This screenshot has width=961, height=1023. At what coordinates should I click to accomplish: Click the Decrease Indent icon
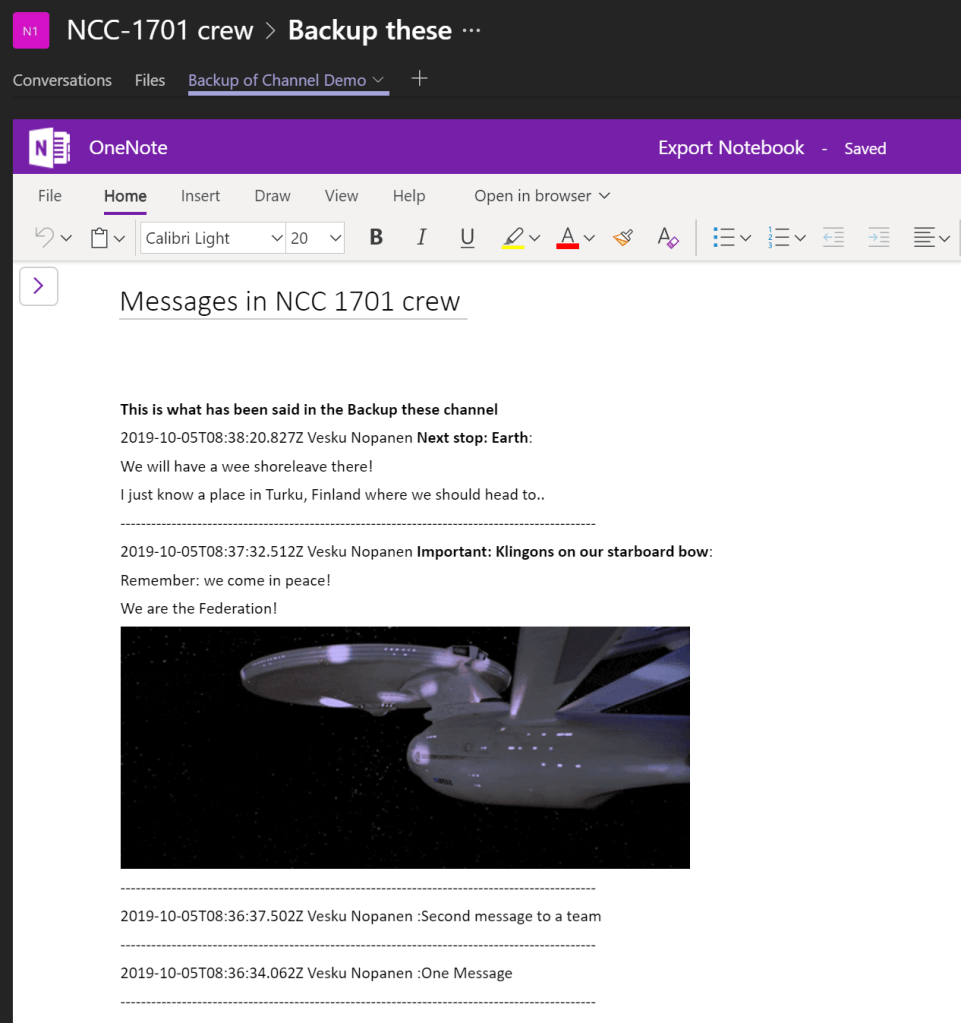click(833, 237)
